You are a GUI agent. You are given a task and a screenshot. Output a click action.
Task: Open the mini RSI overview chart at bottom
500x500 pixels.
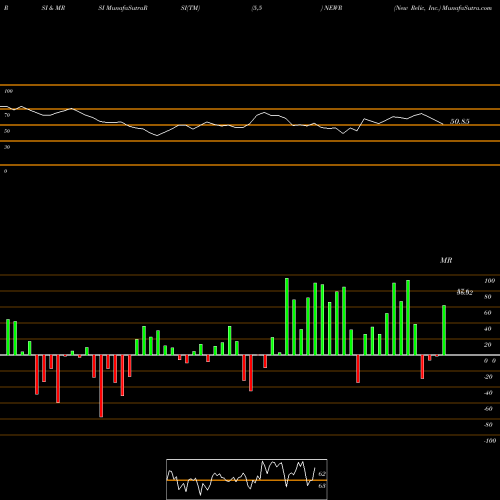click(247, 479)
